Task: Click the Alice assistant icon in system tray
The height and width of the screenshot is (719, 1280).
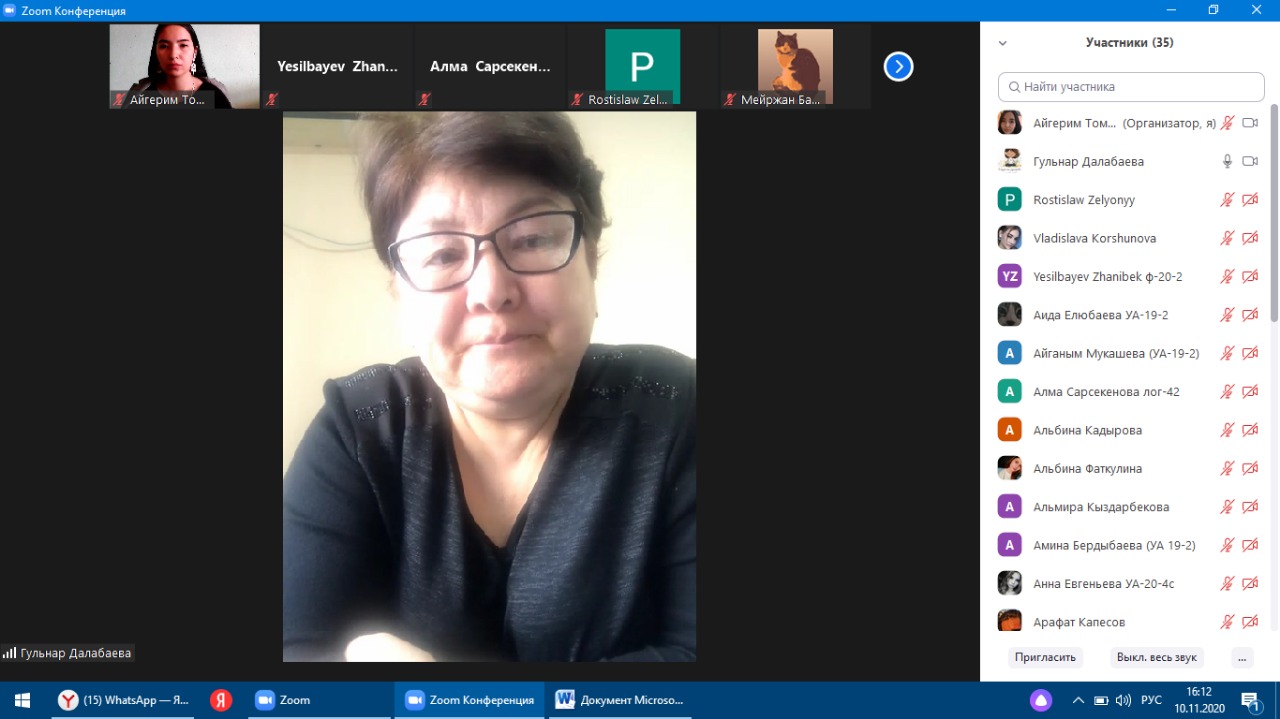Action: (x=1041, y=700)
